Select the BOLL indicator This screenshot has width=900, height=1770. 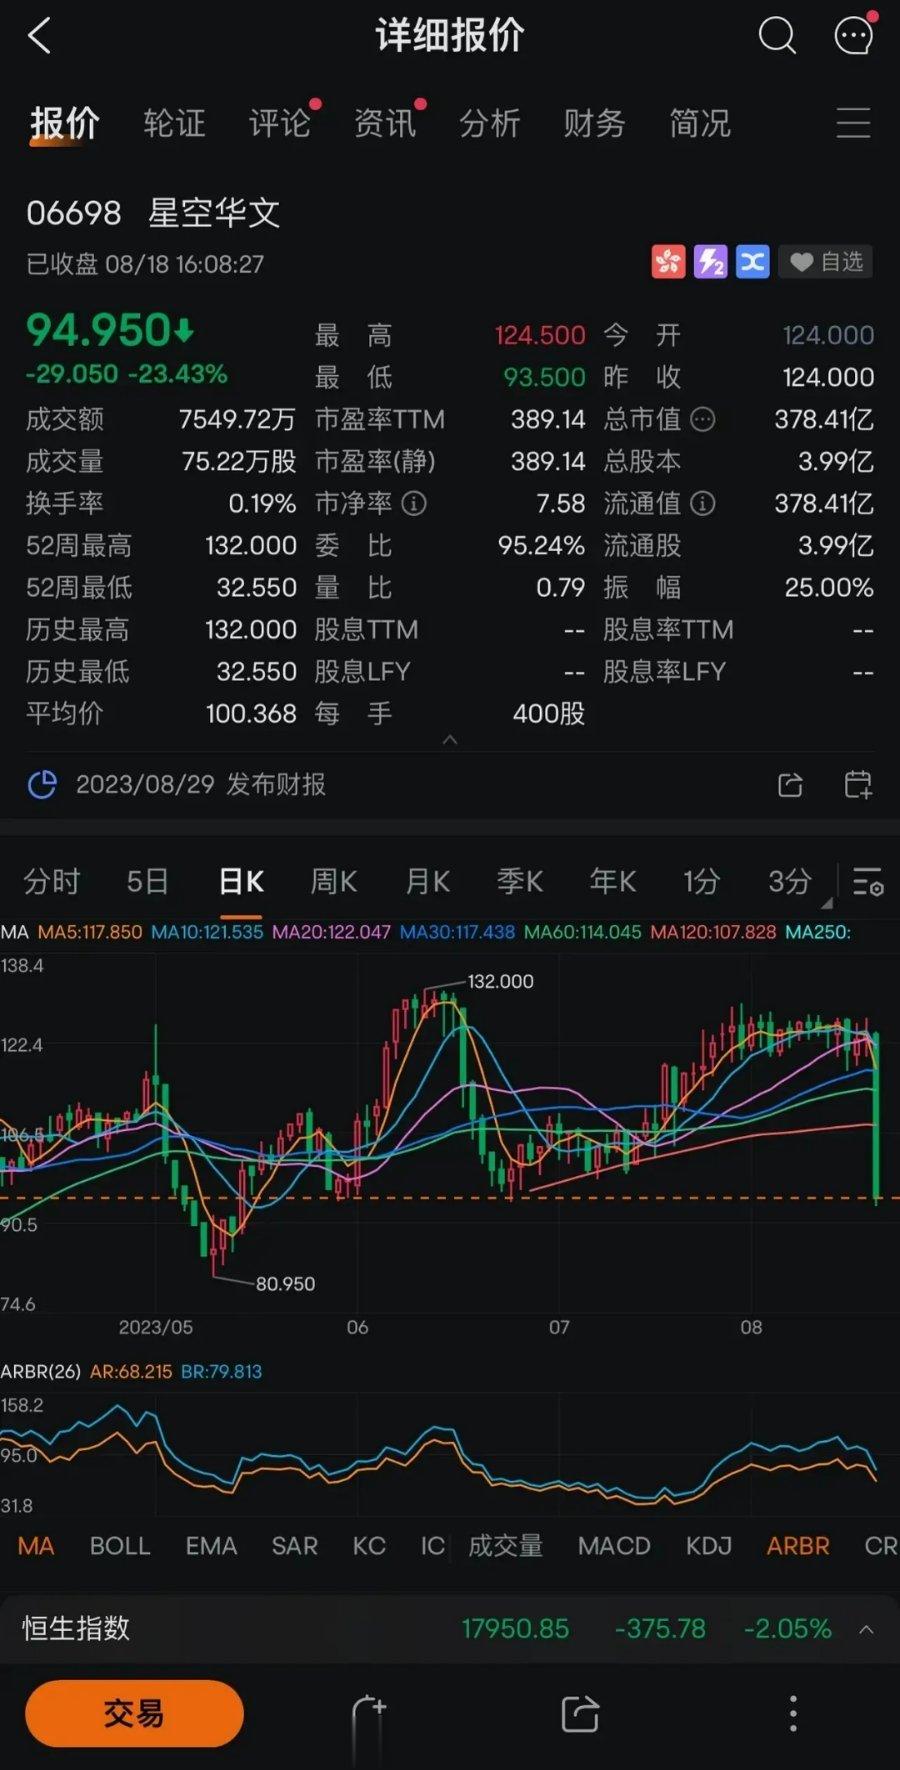click(120, 1546)
